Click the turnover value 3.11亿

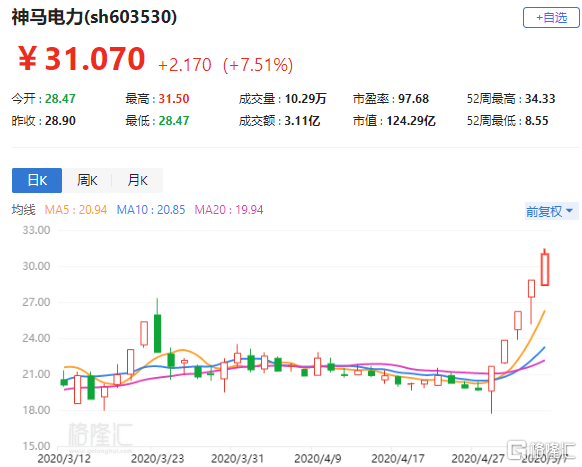coord(302,121)
